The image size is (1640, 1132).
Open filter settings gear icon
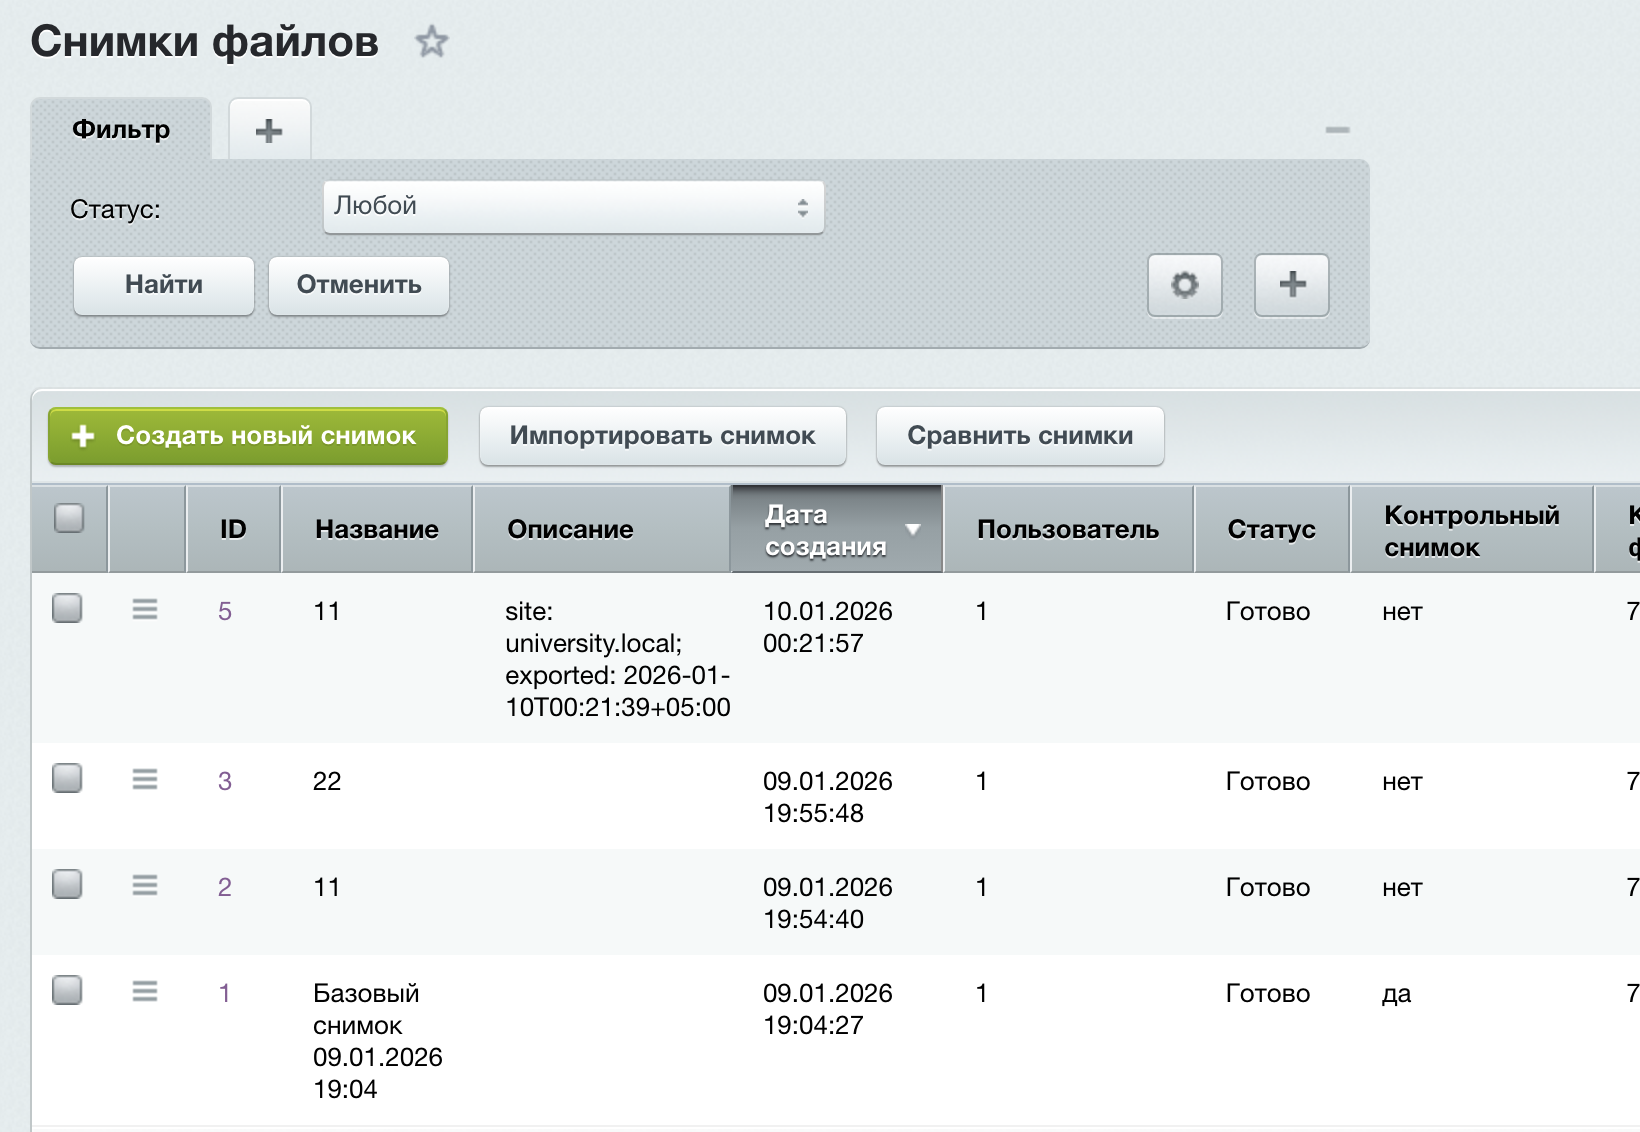(x=1185, y=285)
